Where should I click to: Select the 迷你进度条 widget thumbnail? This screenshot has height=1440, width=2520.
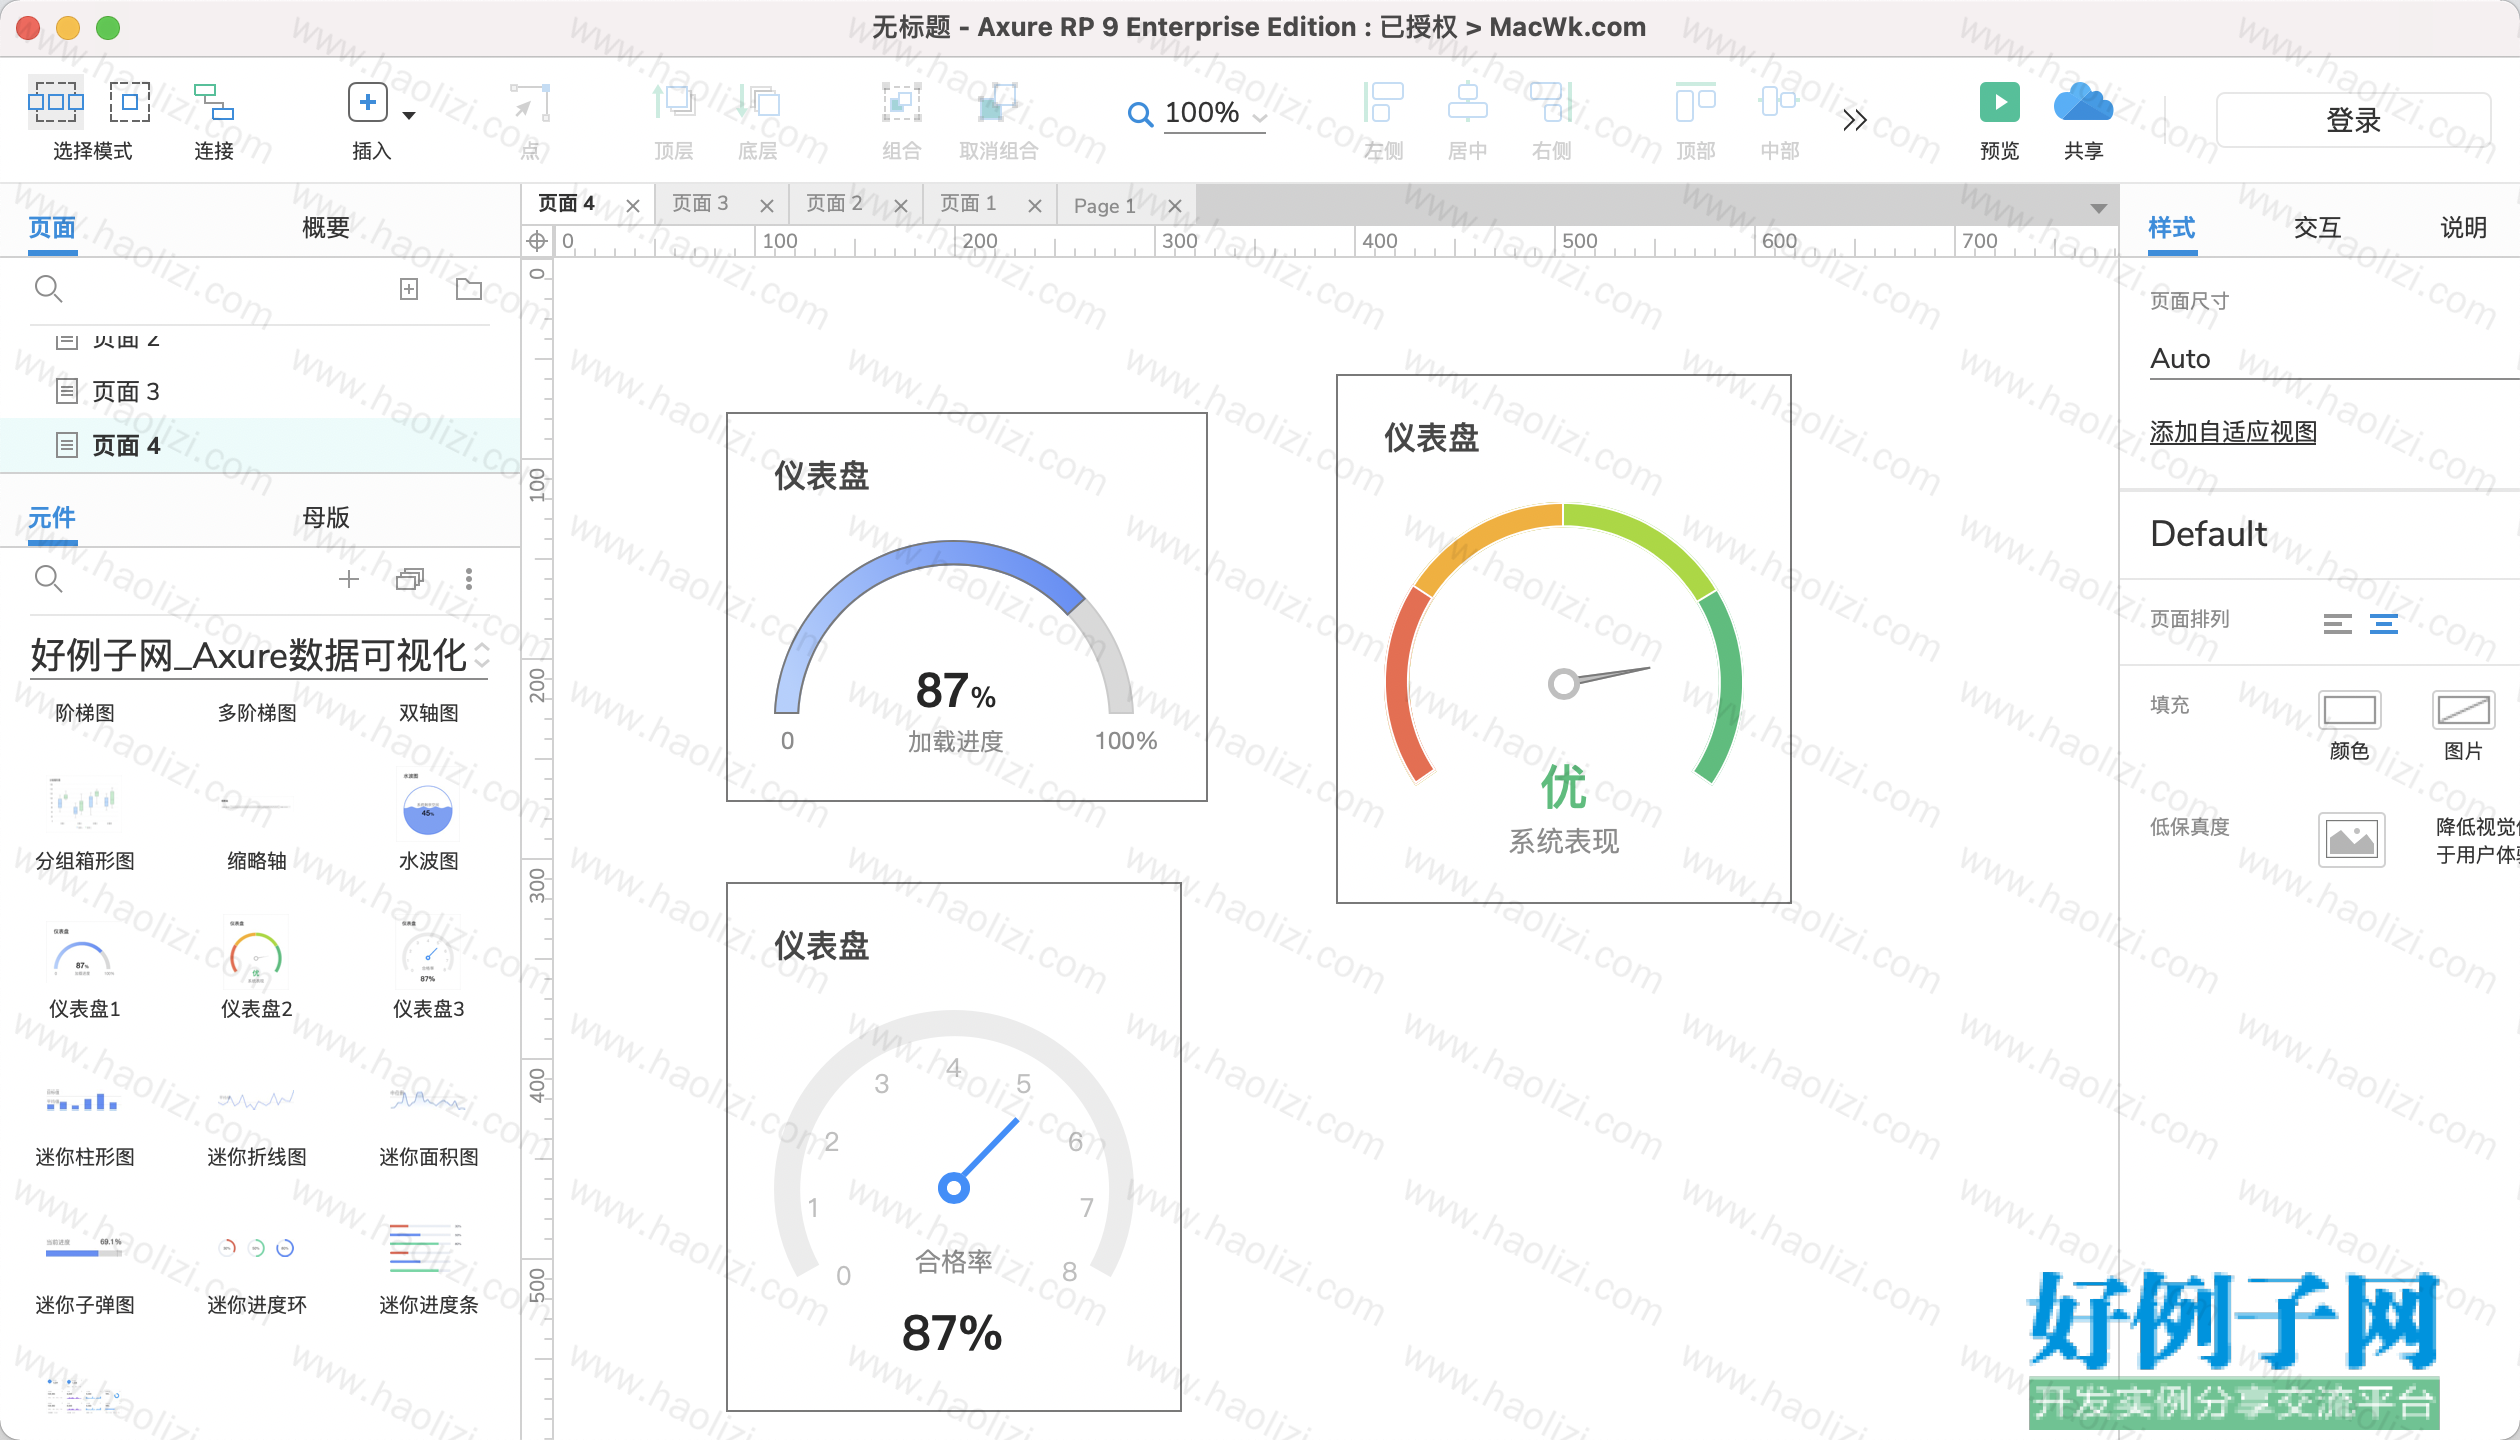pyautogui.click(x=428, y=1247)
